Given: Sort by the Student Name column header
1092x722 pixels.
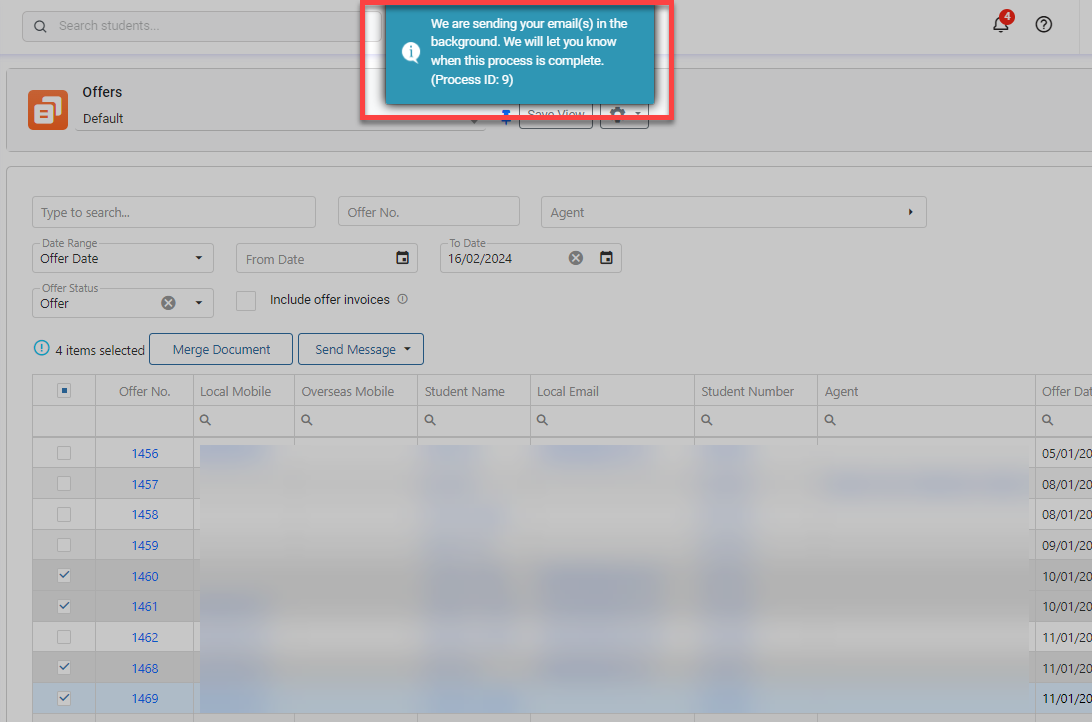Looking at the screenshot, I should [464, 391].
